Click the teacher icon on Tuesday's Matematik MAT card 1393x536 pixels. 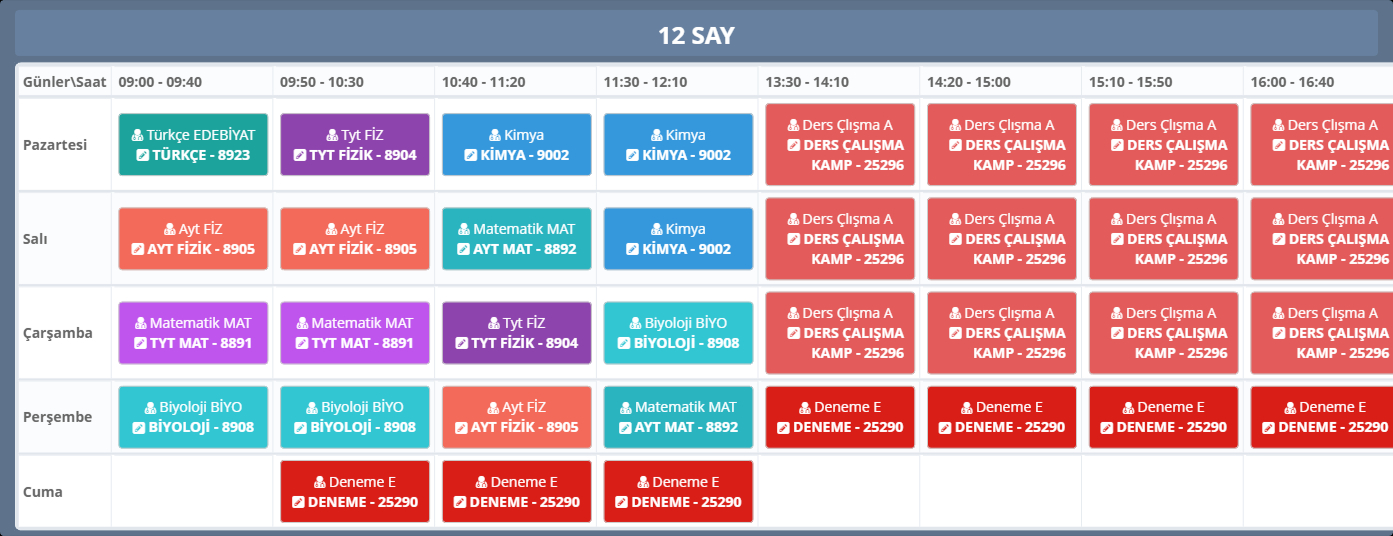coord(465,229)
